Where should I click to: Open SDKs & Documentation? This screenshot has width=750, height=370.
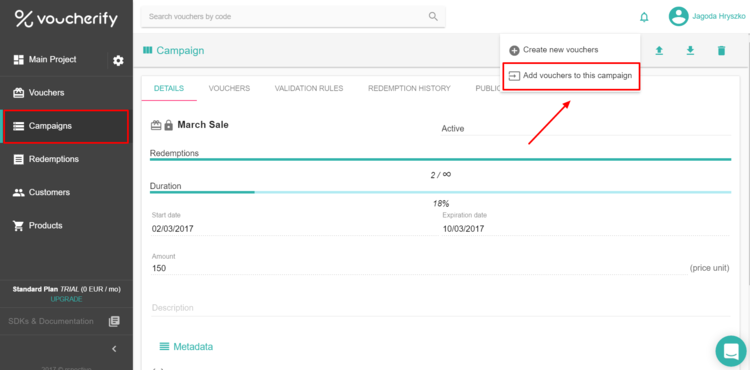[x=51, y=321]
